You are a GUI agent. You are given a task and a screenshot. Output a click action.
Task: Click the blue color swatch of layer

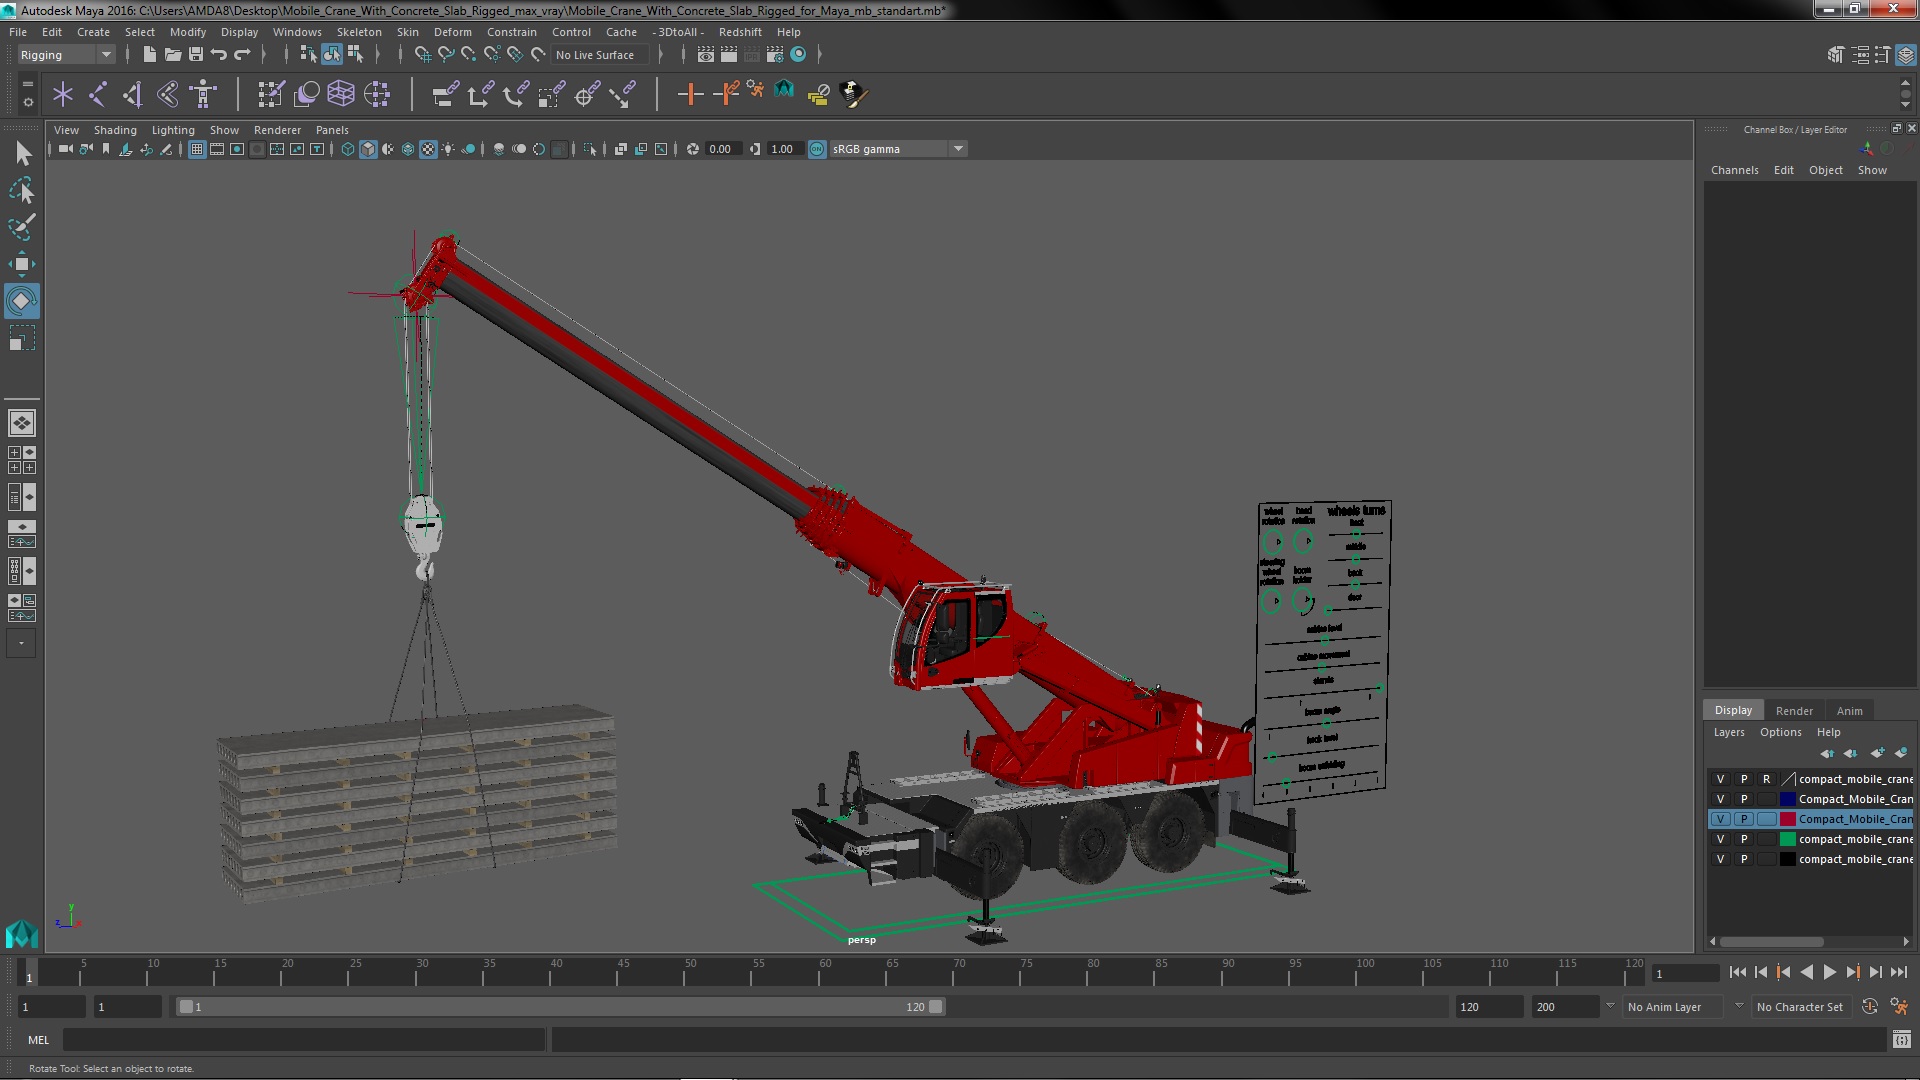click(1787, 799)
